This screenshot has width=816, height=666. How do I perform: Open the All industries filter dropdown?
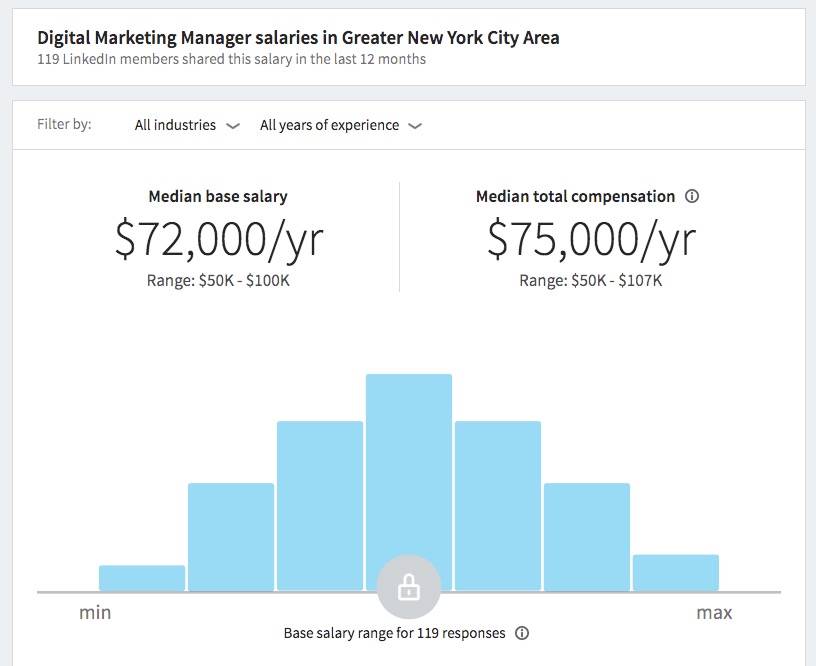[187, 126]
